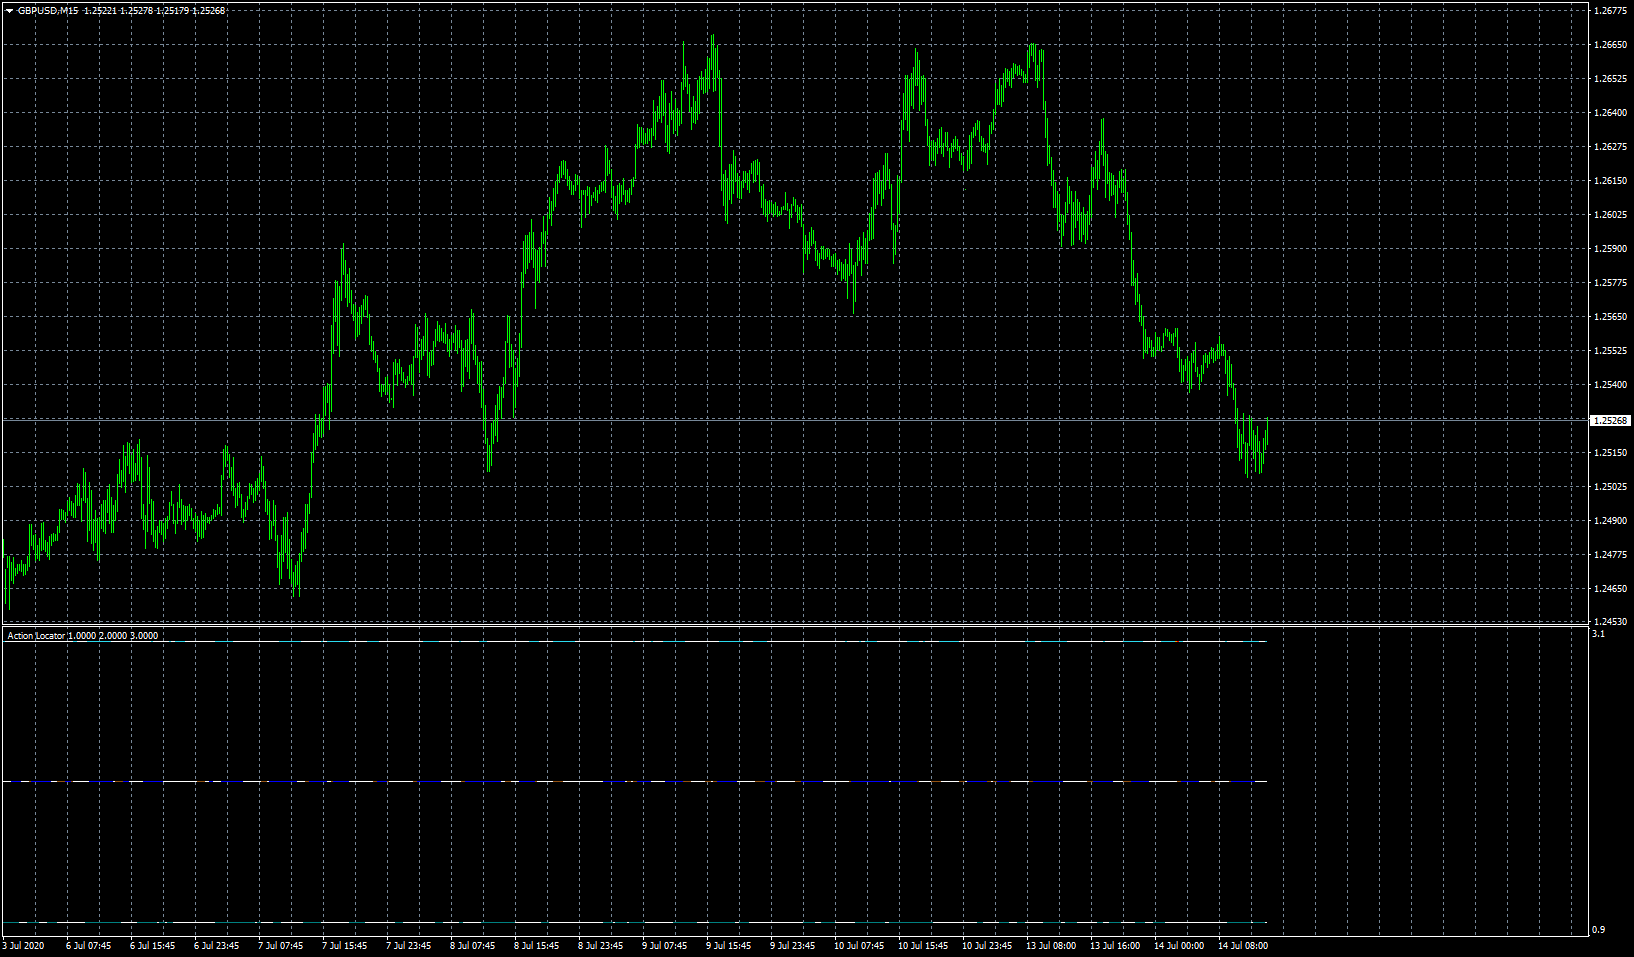Click the 1.26775 price axis label
The height and width of the screenshot is (957, 1634).
pyautogui.click(x=1610, y=11)
